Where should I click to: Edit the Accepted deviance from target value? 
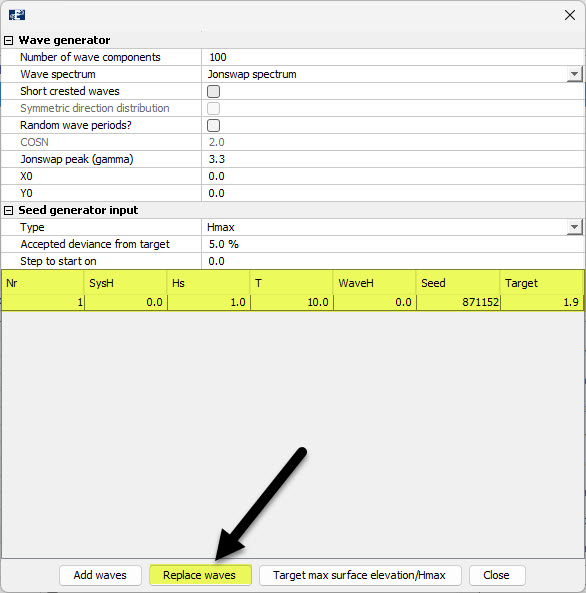[393, 244]
